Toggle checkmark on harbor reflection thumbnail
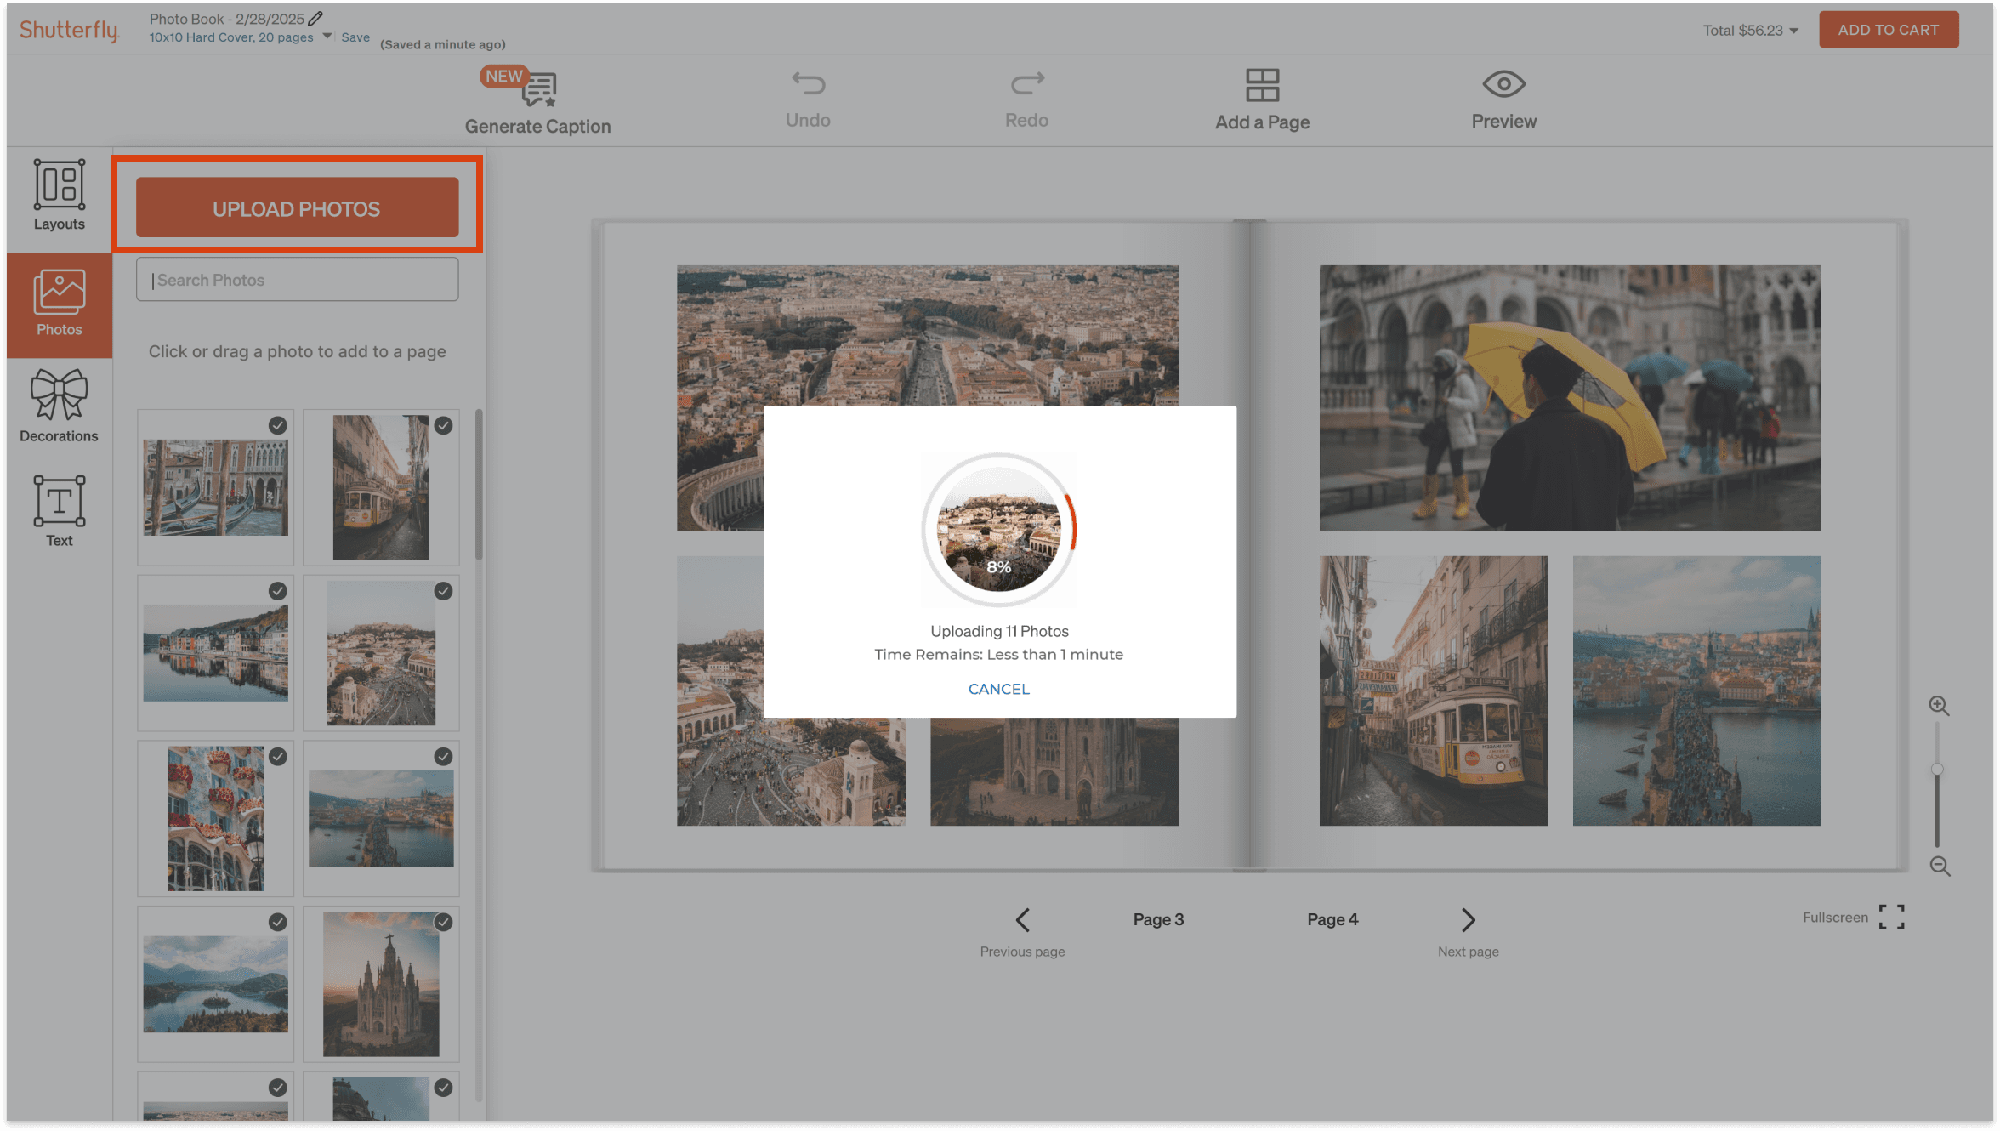The width and height of the screenshot is (2000, 1131). click(278, 591)
